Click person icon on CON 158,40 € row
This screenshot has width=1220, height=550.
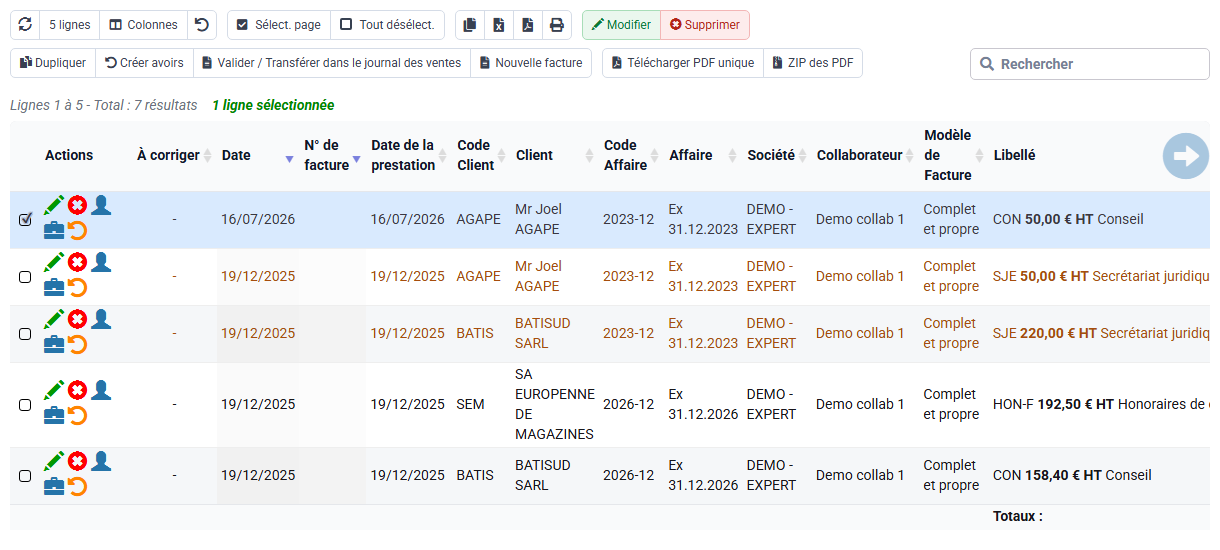click(101, 461)
